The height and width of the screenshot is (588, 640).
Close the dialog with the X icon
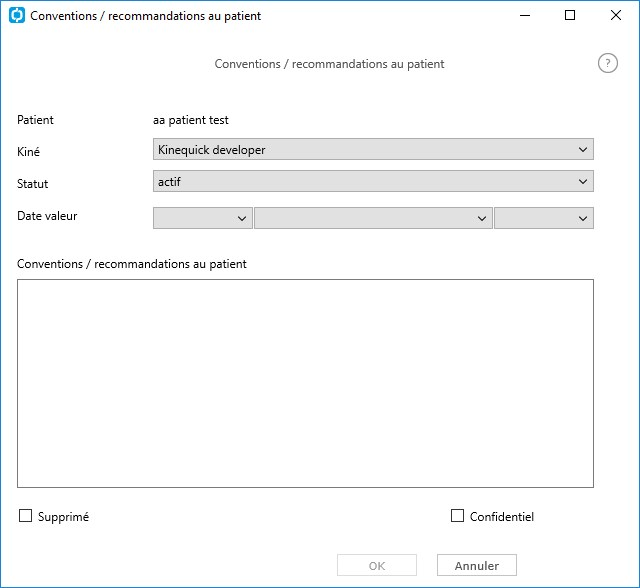616,16
